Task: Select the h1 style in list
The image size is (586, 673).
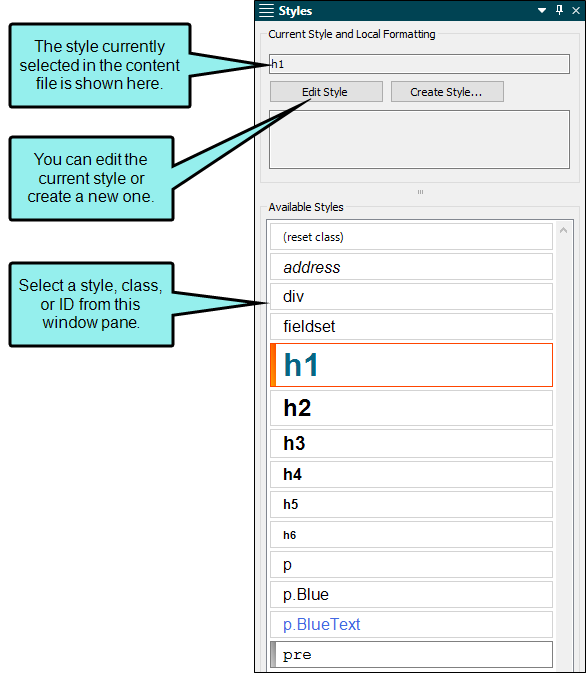Action: (411, 365)
